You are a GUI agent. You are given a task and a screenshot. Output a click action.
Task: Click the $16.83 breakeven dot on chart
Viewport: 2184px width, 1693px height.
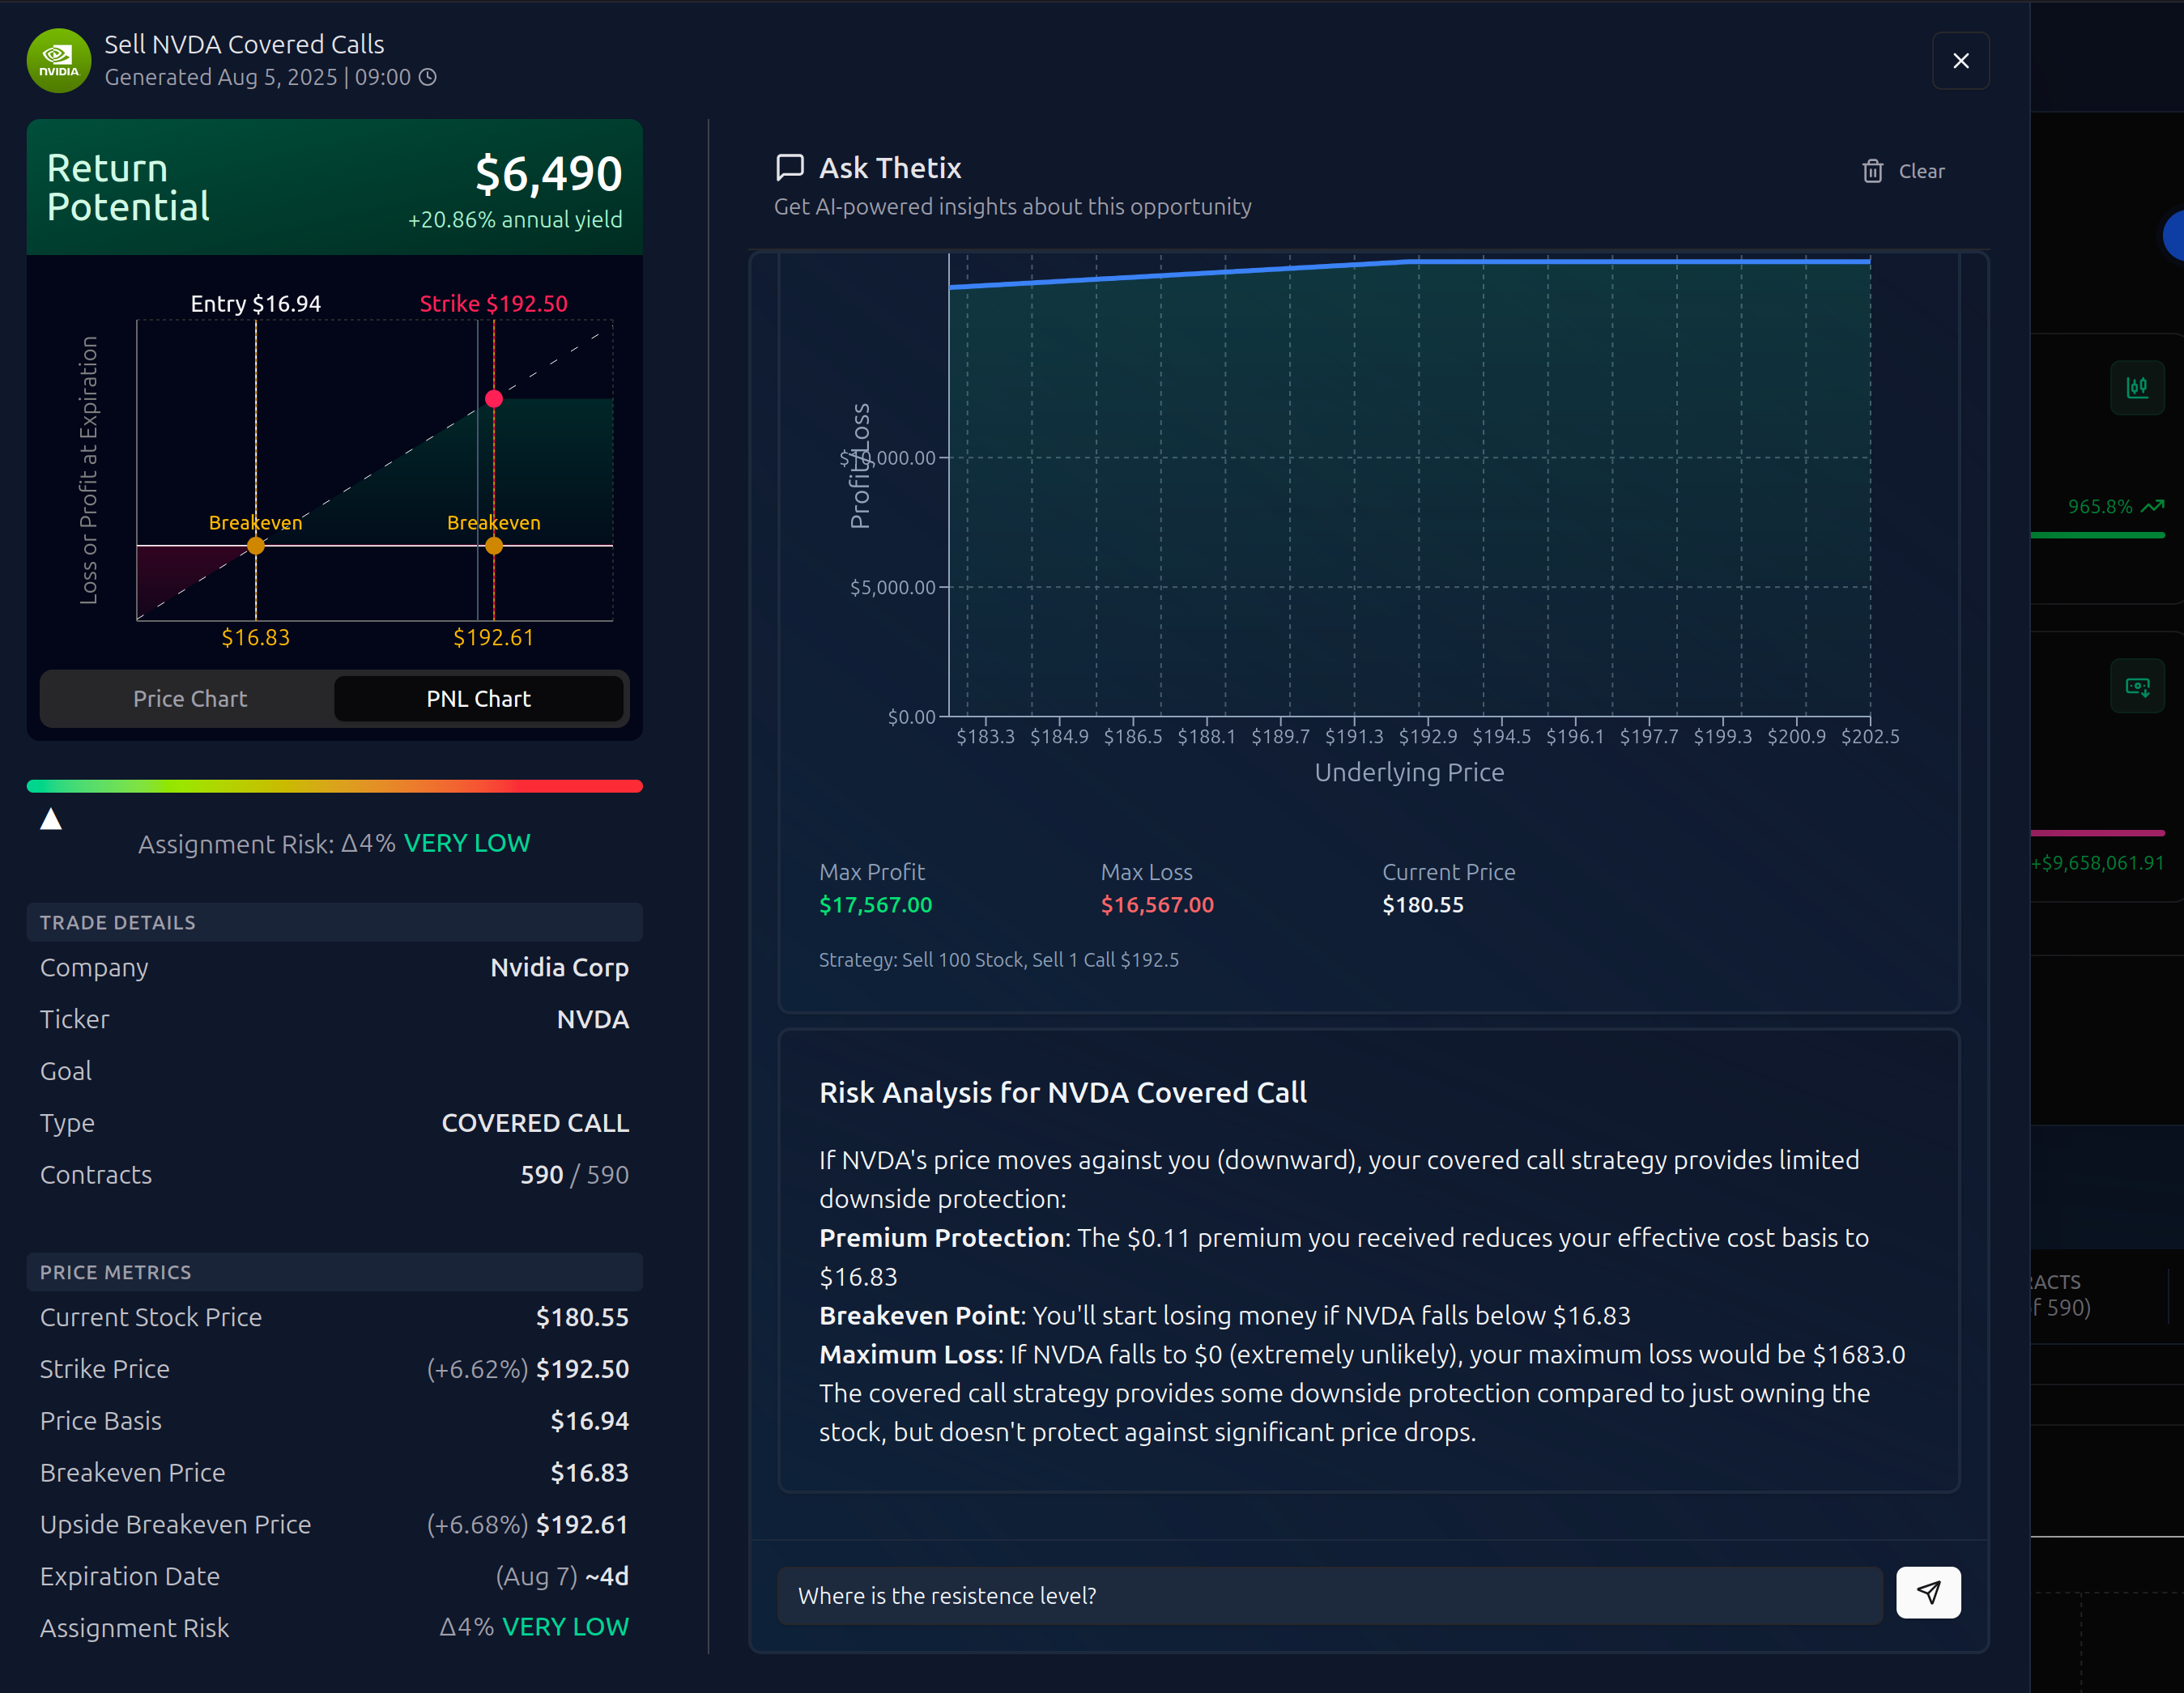pyautogui.click(x=256, y=546)
